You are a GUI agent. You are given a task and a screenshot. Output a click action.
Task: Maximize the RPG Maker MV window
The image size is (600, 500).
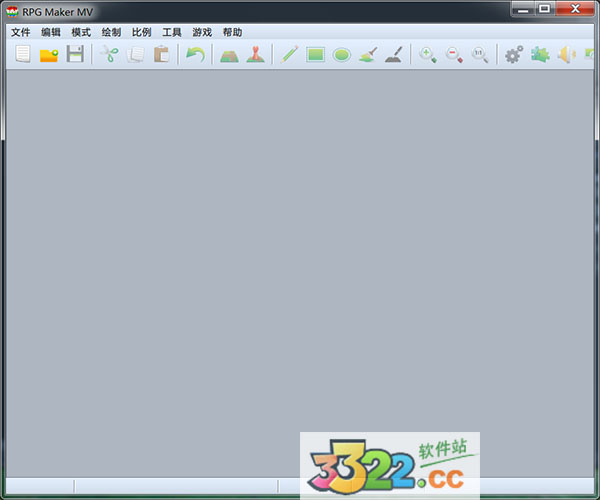pos(545,9)
